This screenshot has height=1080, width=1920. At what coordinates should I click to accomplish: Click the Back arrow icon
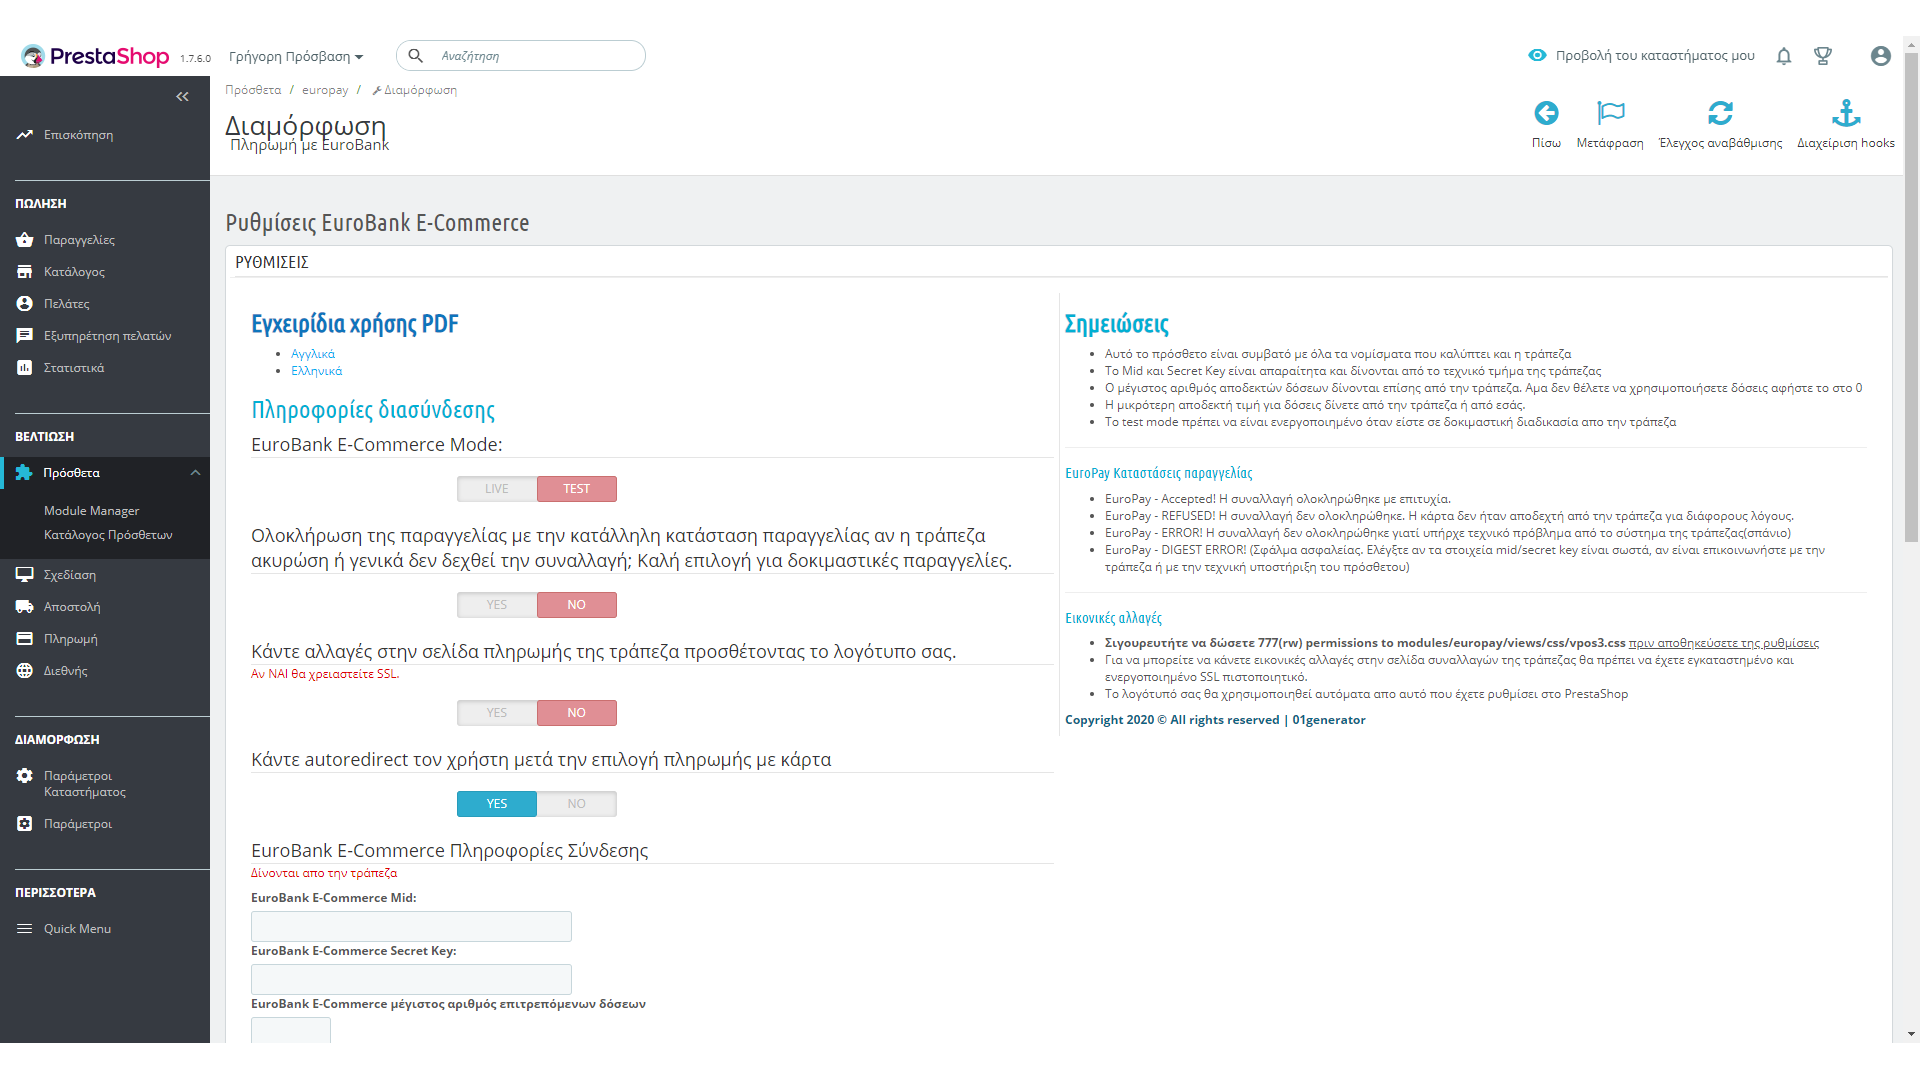coord(1546,113)
